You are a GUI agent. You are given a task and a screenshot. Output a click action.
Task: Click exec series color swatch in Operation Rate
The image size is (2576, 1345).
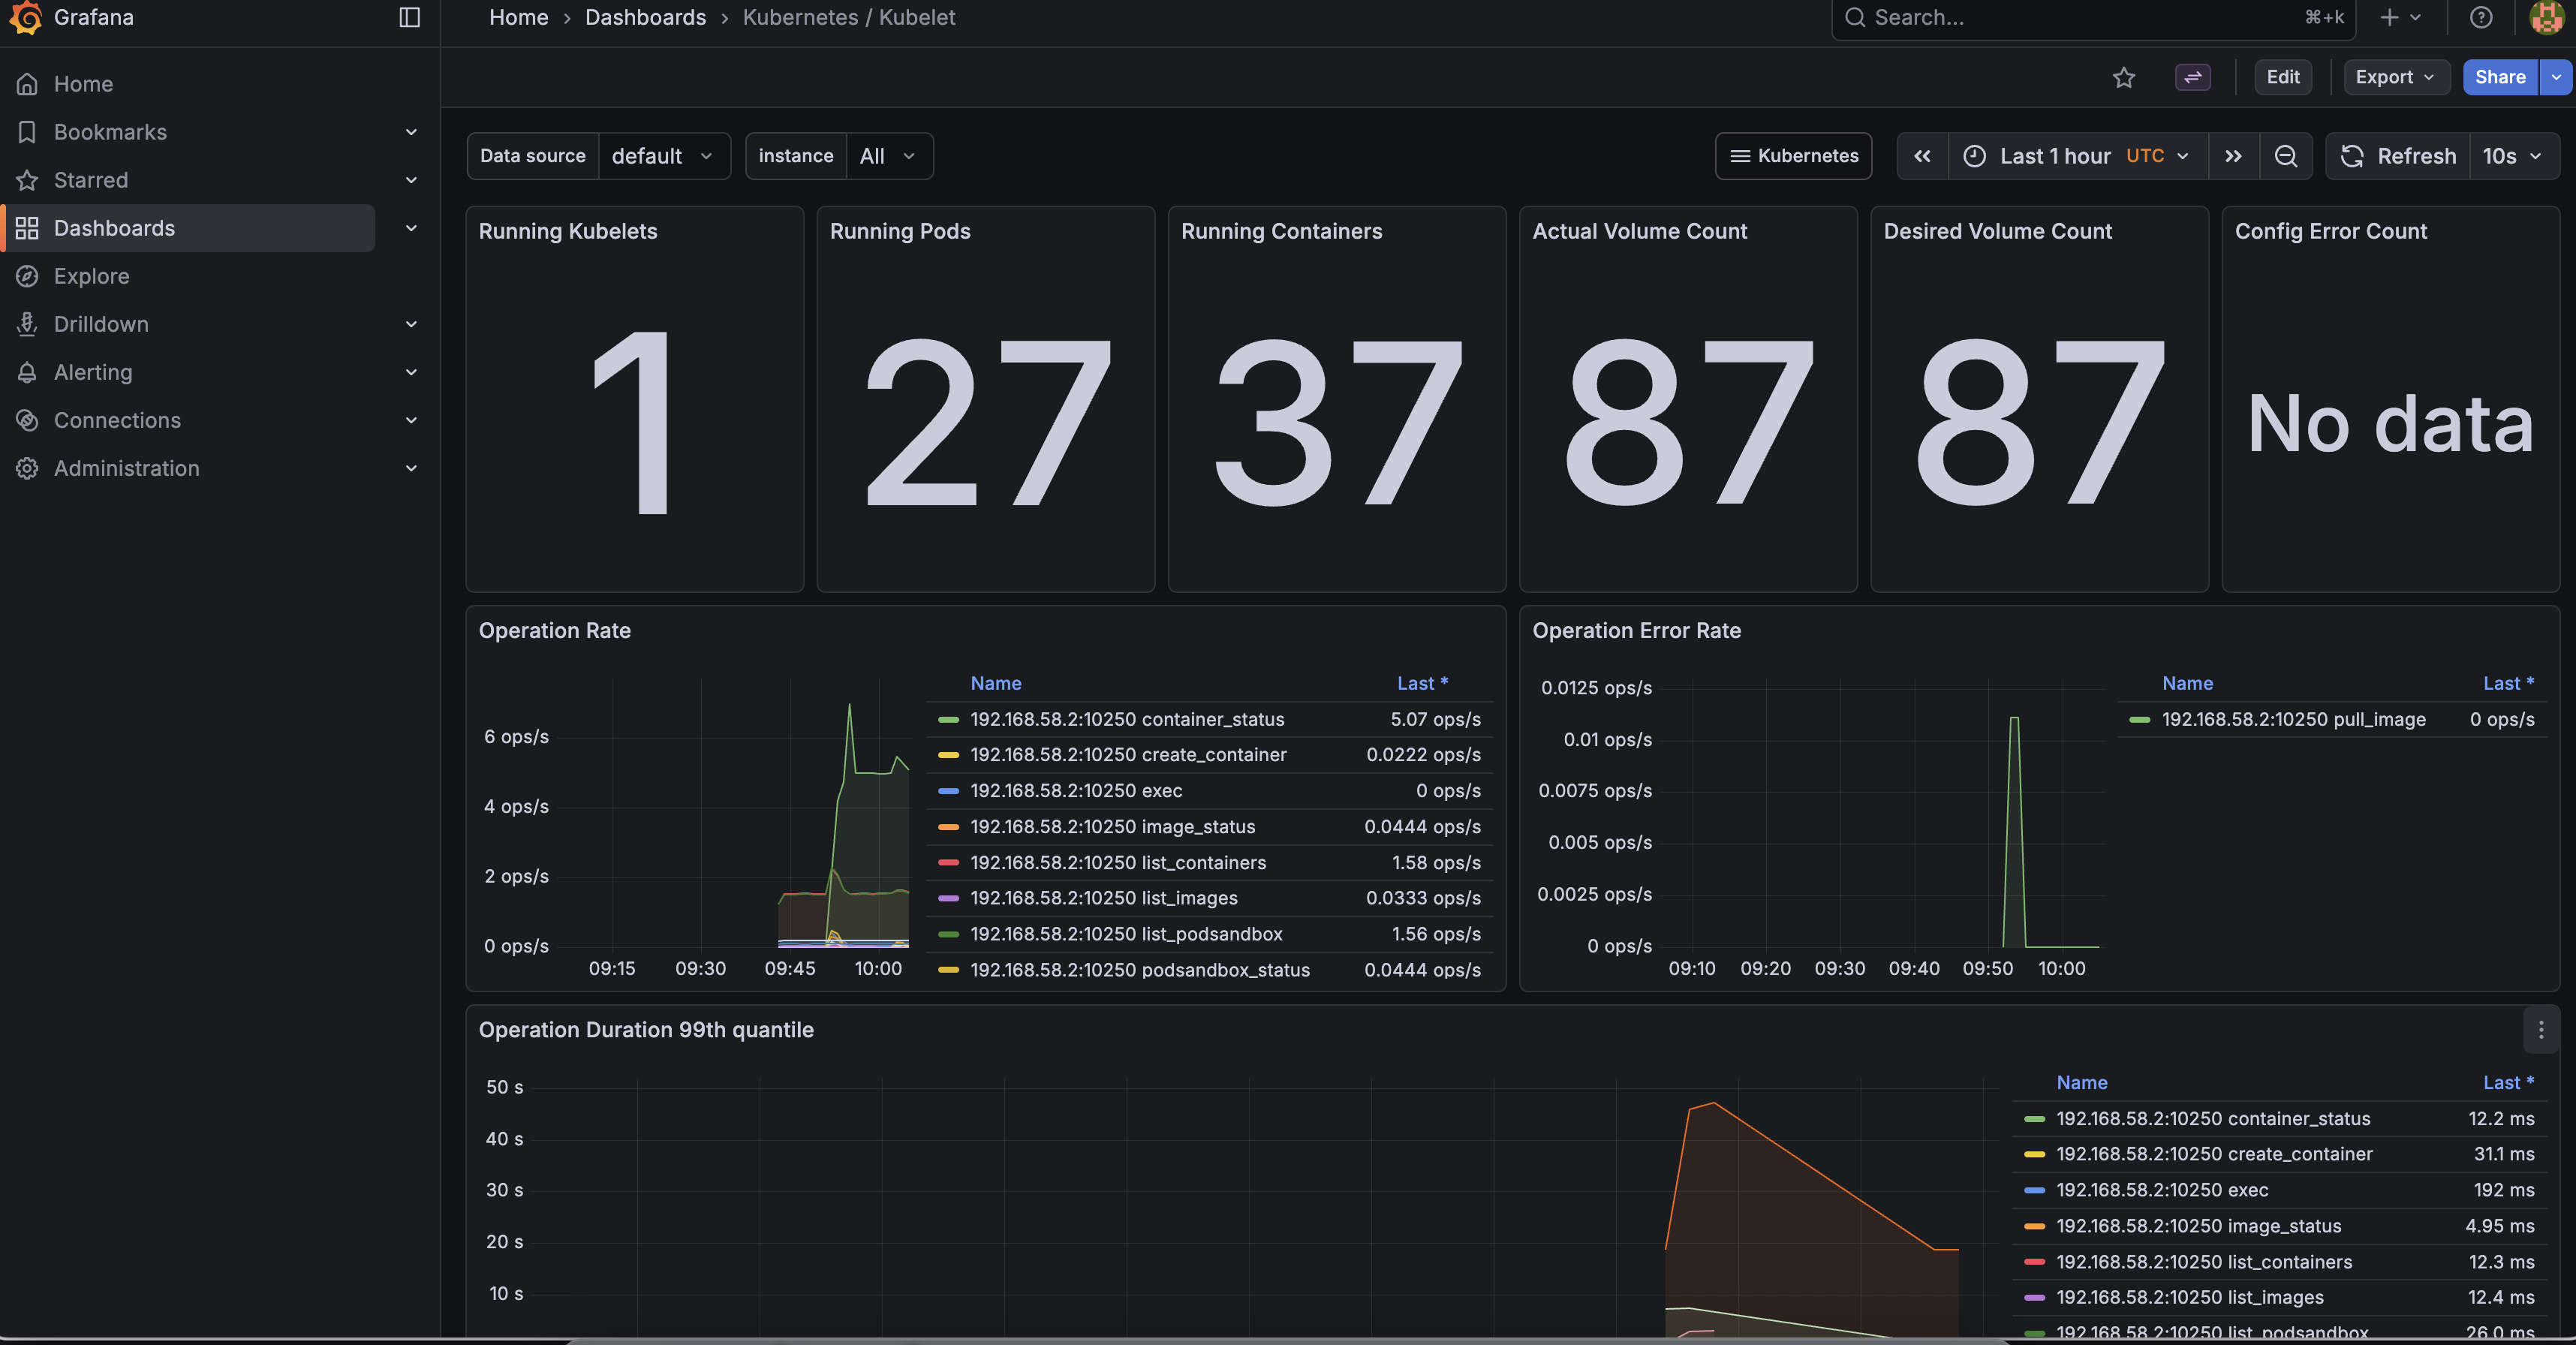coord(948,791)
